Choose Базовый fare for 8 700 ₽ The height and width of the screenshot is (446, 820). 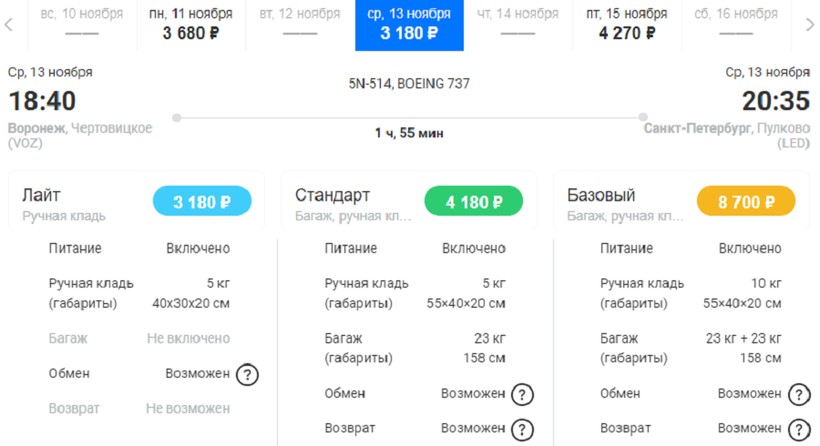[746, 202]
